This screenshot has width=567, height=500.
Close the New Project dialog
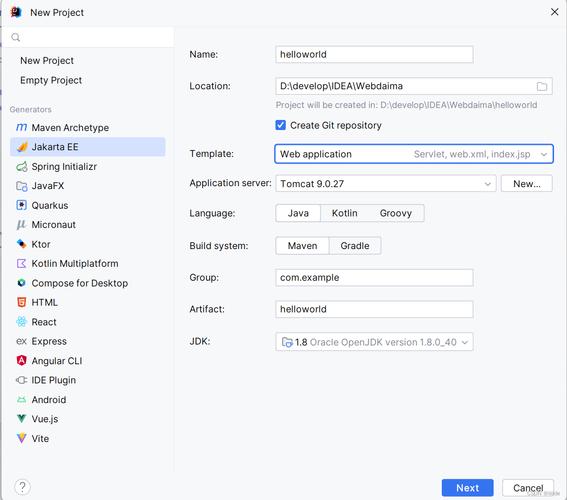coord(554,12)
